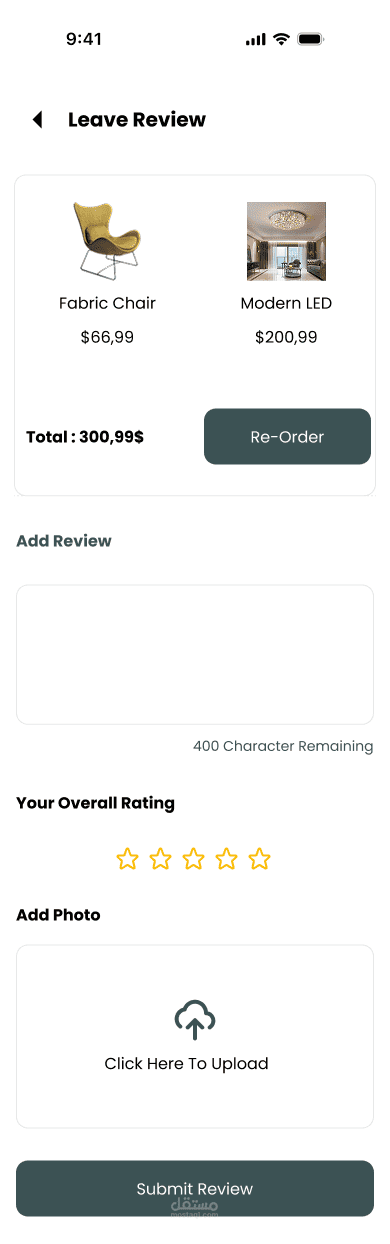Tap the Submit Review button
Screen dimensions: 390x1244
pyautogui.click(x=195, y=1189)
